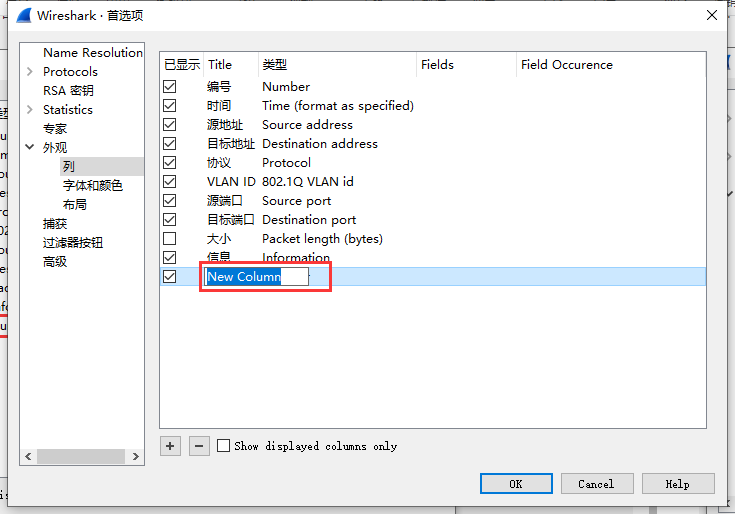This screenshot has height=514, width=735.
Task: Expand the Statistics tree node
Action: [x=30, y=109]
